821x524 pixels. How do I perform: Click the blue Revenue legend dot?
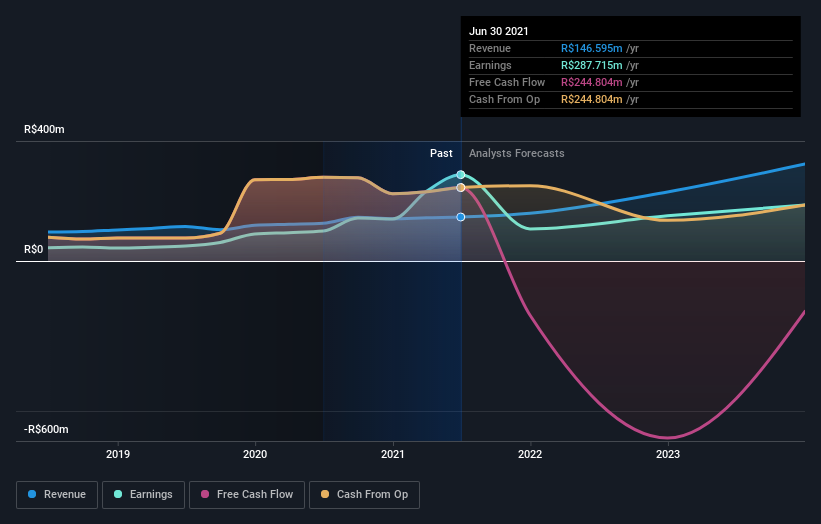point(32,494)
